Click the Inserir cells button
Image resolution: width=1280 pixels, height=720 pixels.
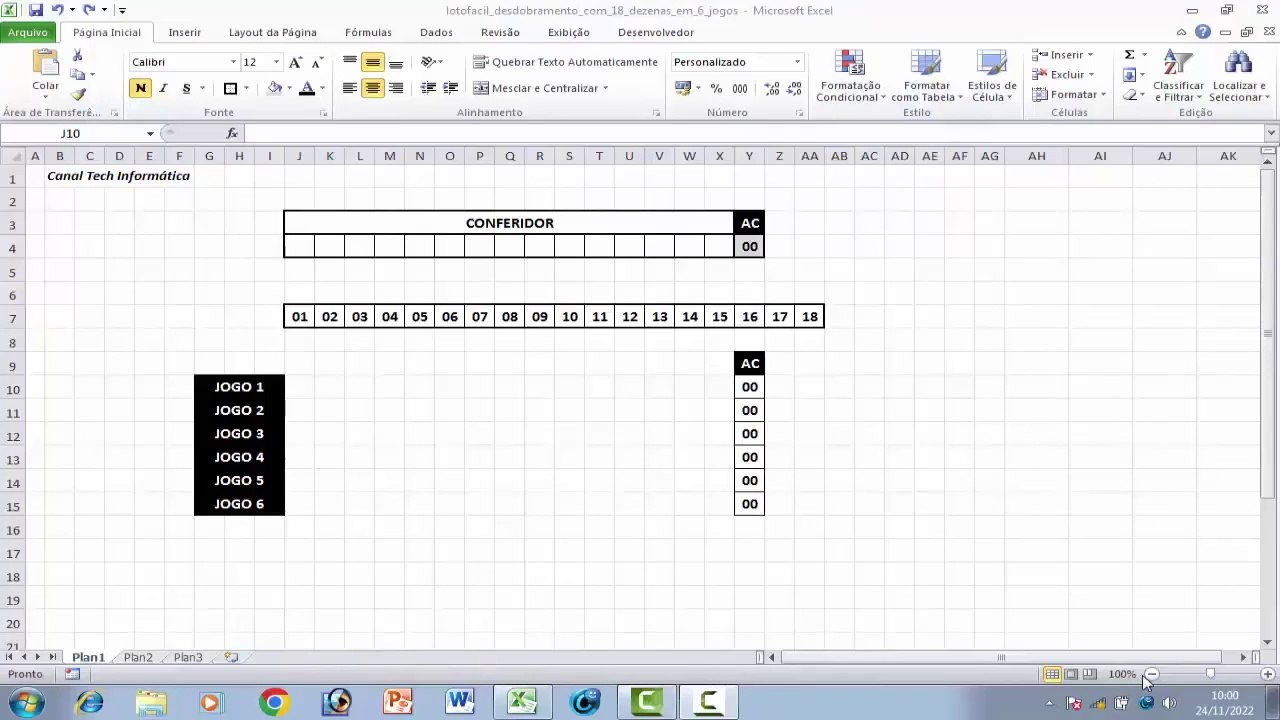tap(1062, 55)
